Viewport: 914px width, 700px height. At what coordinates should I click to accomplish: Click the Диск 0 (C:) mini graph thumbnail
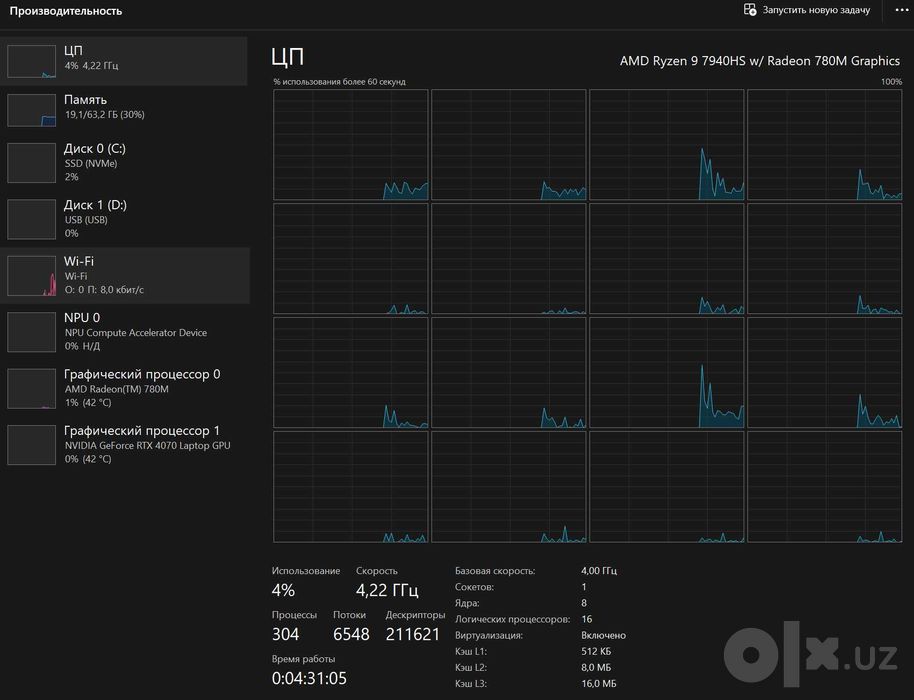31,163
